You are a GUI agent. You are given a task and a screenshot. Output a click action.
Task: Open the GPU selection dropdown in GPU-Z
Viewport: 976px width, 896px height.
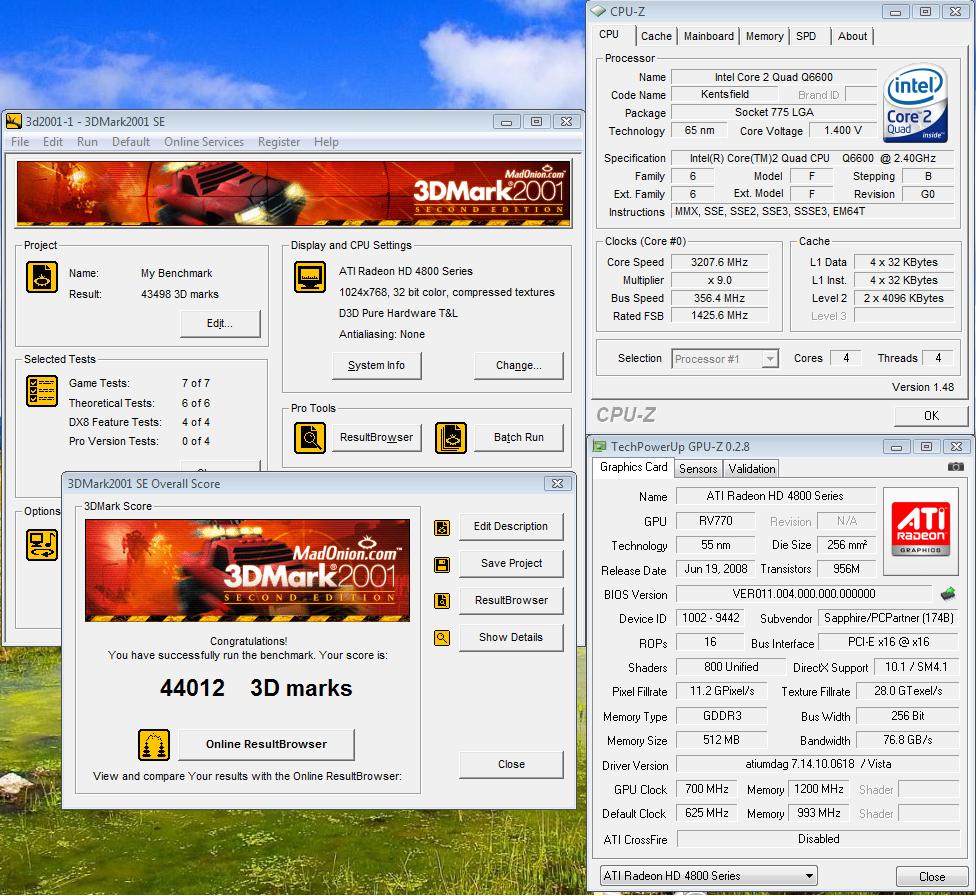pyautogui.click(x=708, y=875)
